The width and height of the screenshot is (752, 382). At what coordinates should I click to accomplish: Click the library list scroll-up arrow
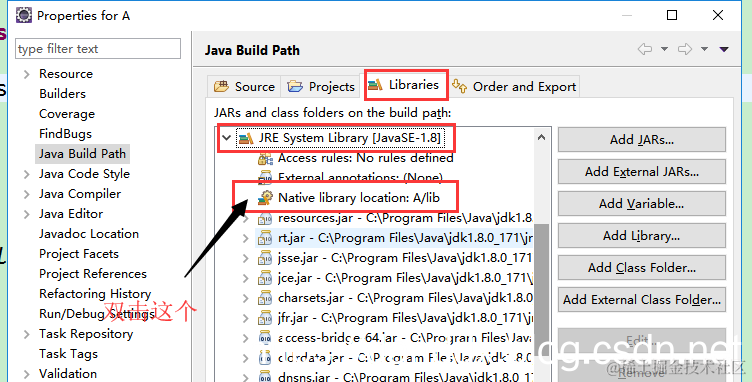click(x=541, y=138)
